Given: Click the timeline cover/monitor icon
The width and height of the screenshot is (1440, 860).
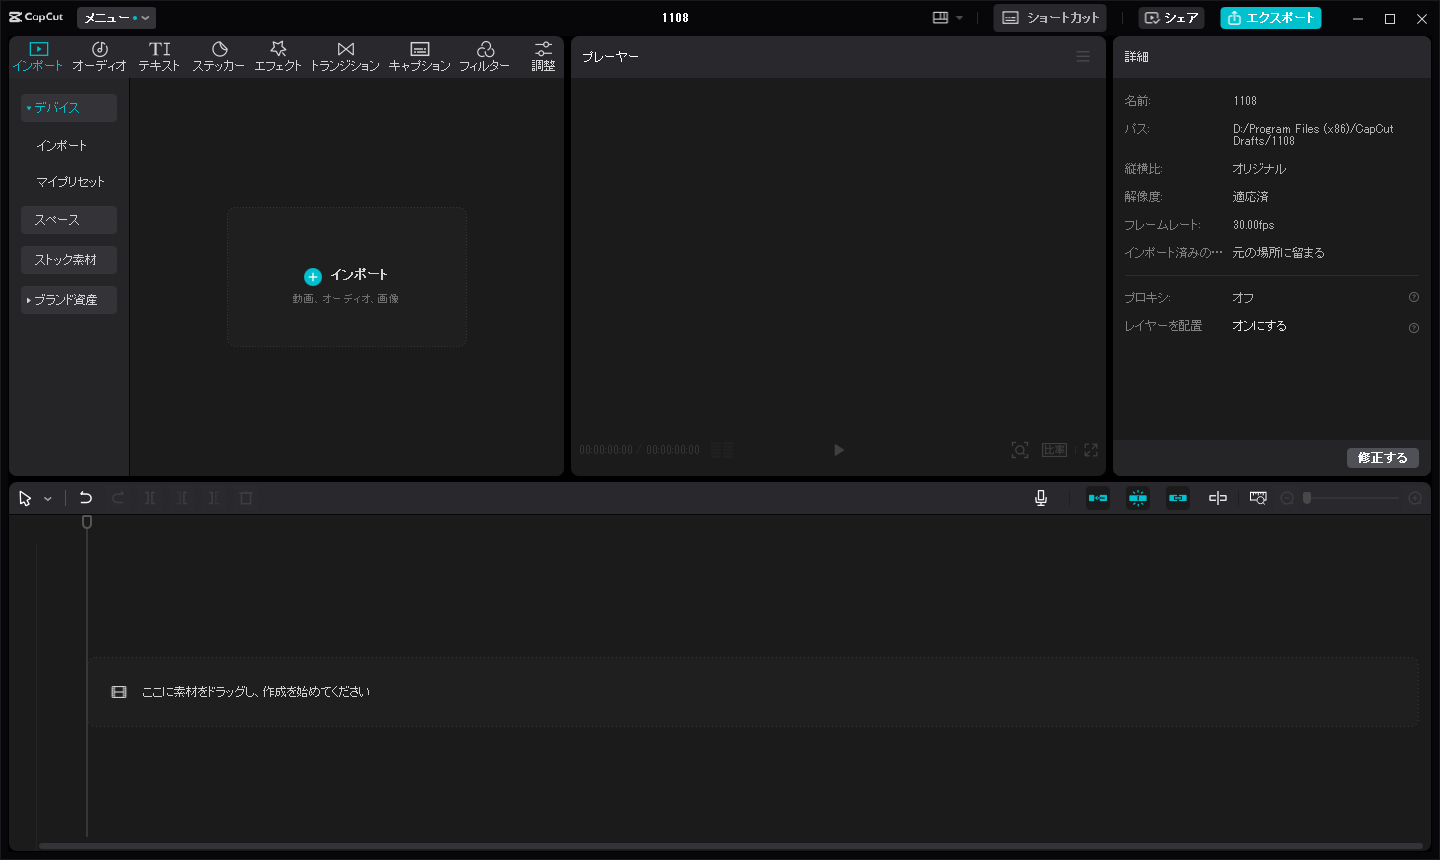Looking at the screenshot, I should (x=1258, y=498).
